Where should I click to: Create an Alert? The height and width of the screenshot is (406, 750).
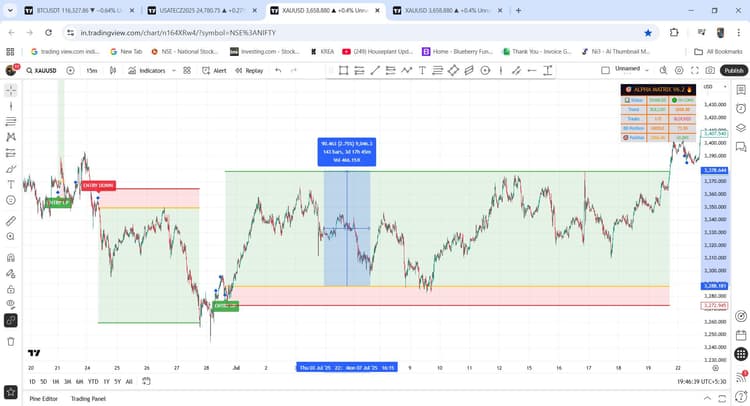click(x=214, y=70)
